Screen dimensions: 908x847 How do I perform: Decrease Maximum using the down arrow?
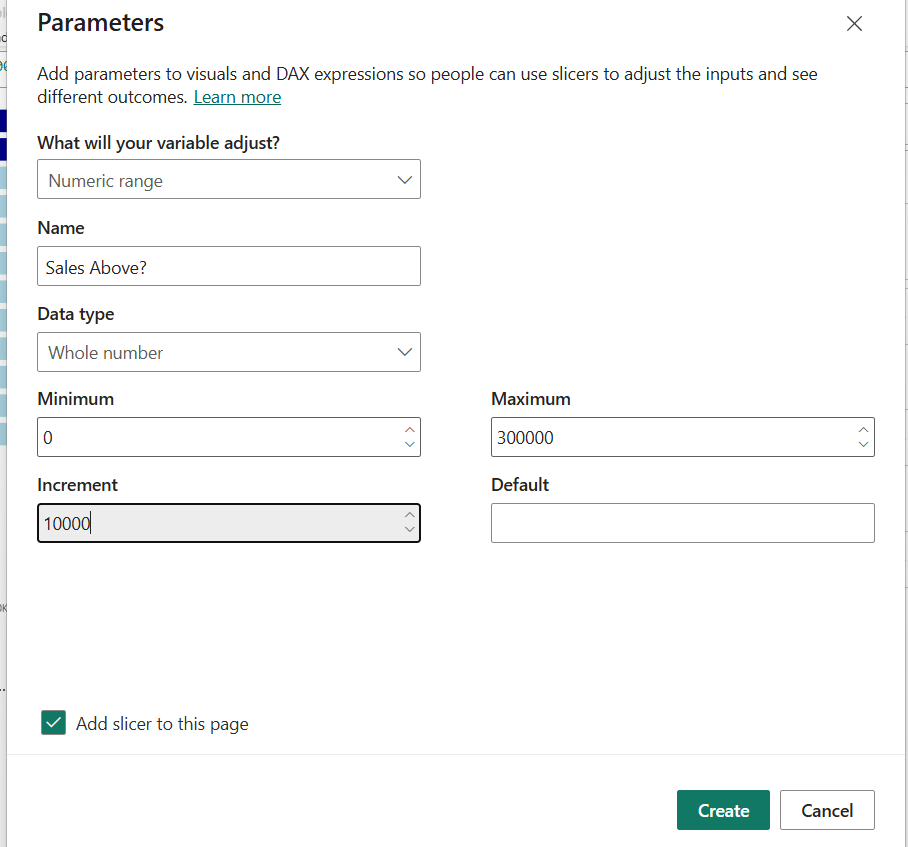[x=863, y=445]
